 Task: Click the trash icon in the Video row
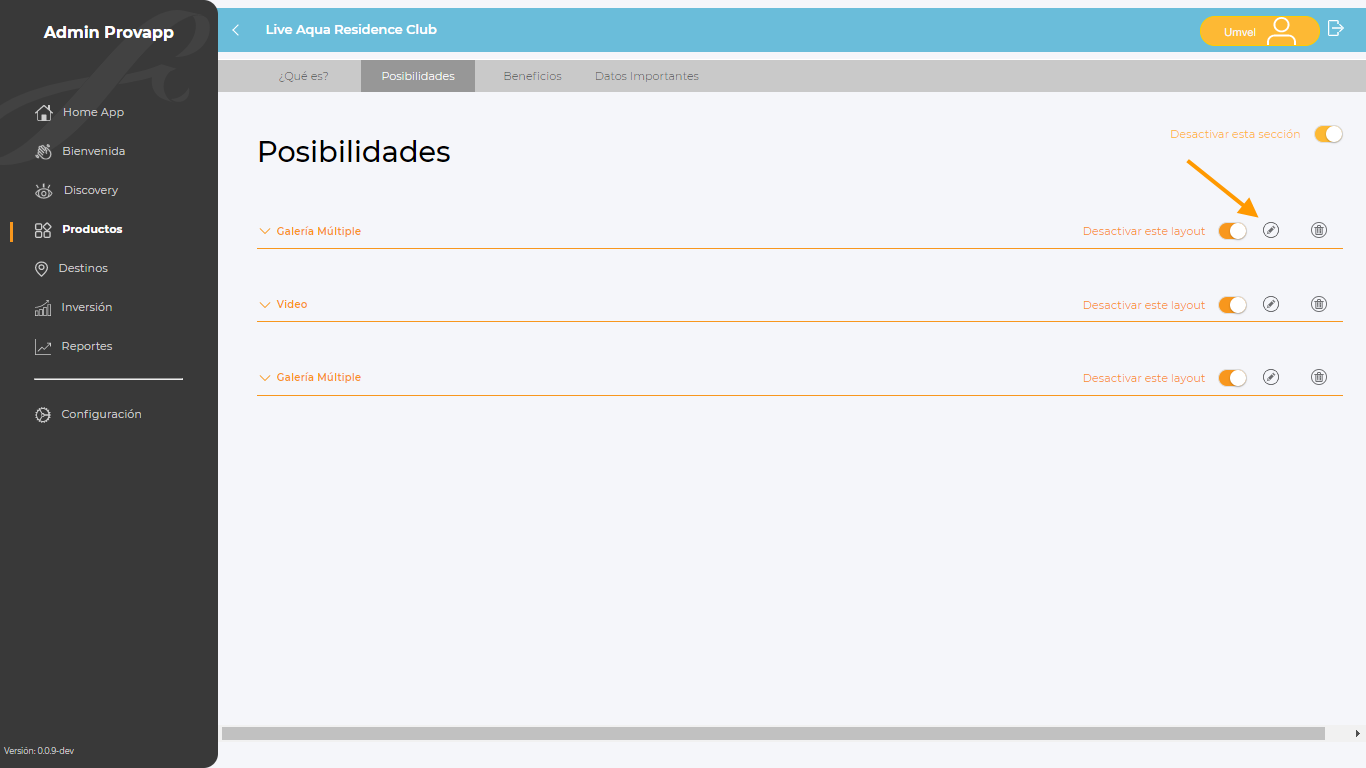point(1319,304)
